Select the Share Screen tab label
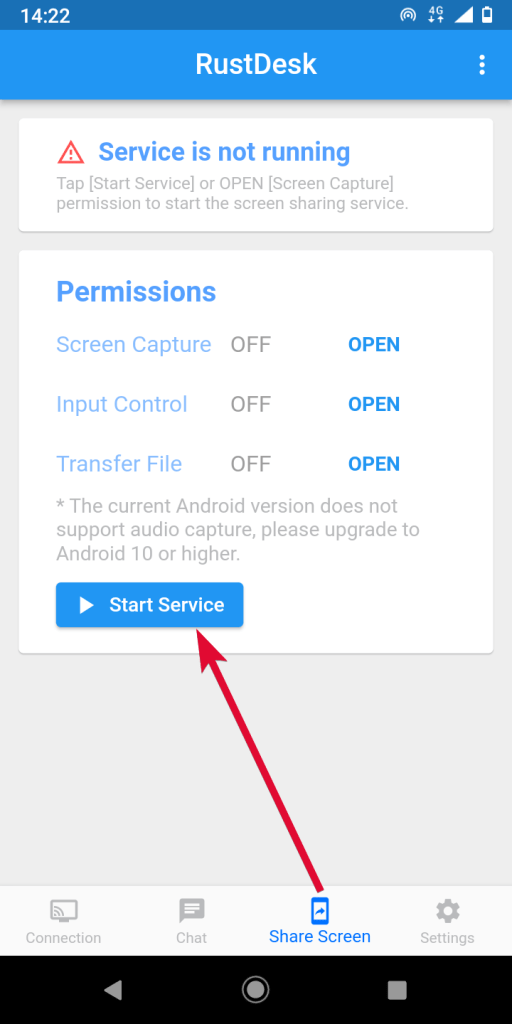 (x=319, y=936)
